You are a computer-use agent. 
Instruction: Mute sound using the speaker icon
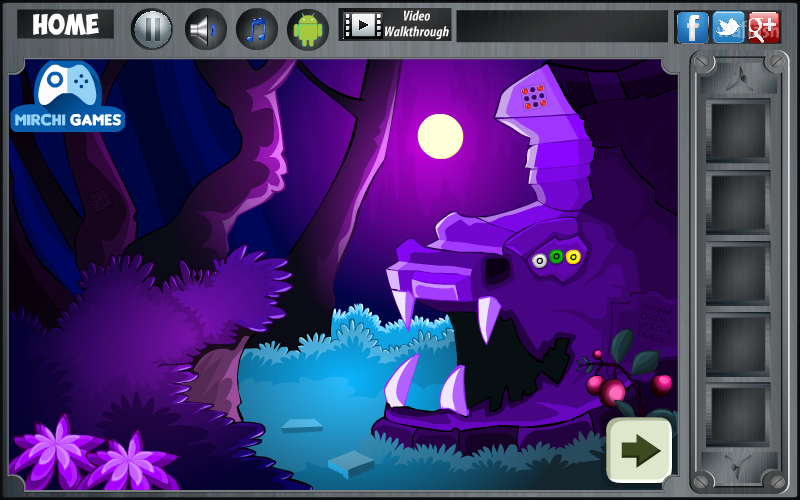(x=205, y=29)
